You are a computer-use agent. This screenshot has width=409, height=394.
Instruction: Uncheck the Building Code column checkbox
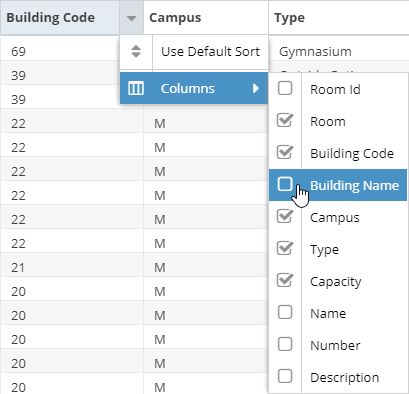pyautogui.click(x=285, y=152)
